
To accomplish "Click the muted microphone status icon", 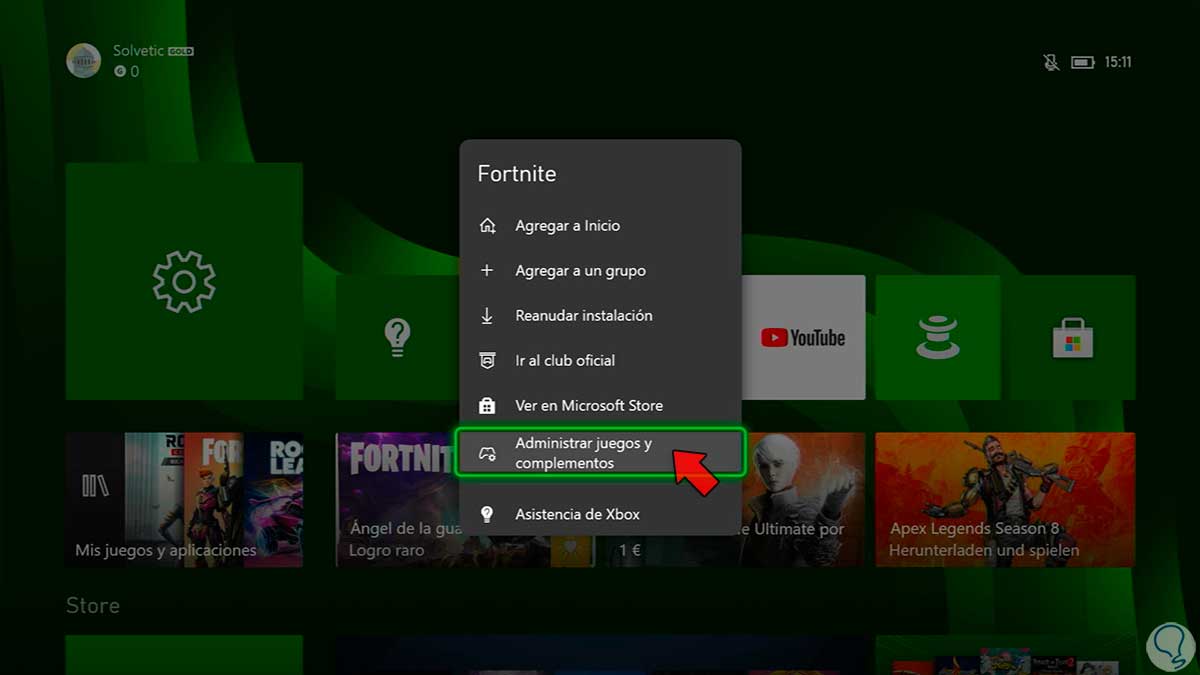I will [x=1051, y=62].
